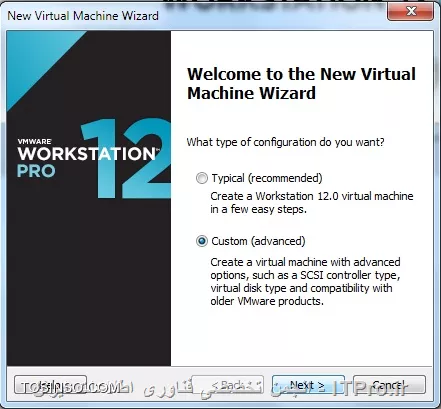Go to previous step with < Back
Image resolution: width=441 pixels, height=409 pixels.
[228, 385]
